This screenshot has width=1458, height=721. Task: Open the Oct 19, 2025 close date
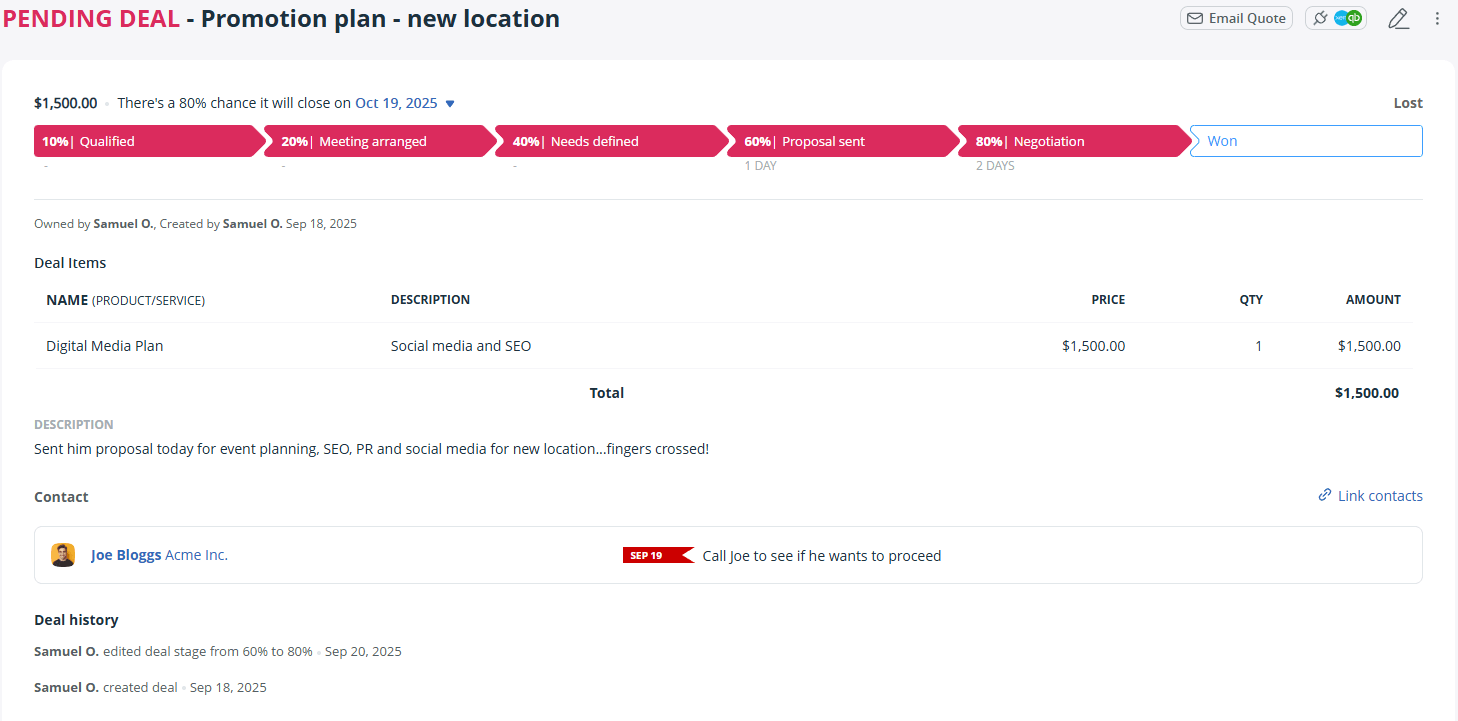point(396,102)
